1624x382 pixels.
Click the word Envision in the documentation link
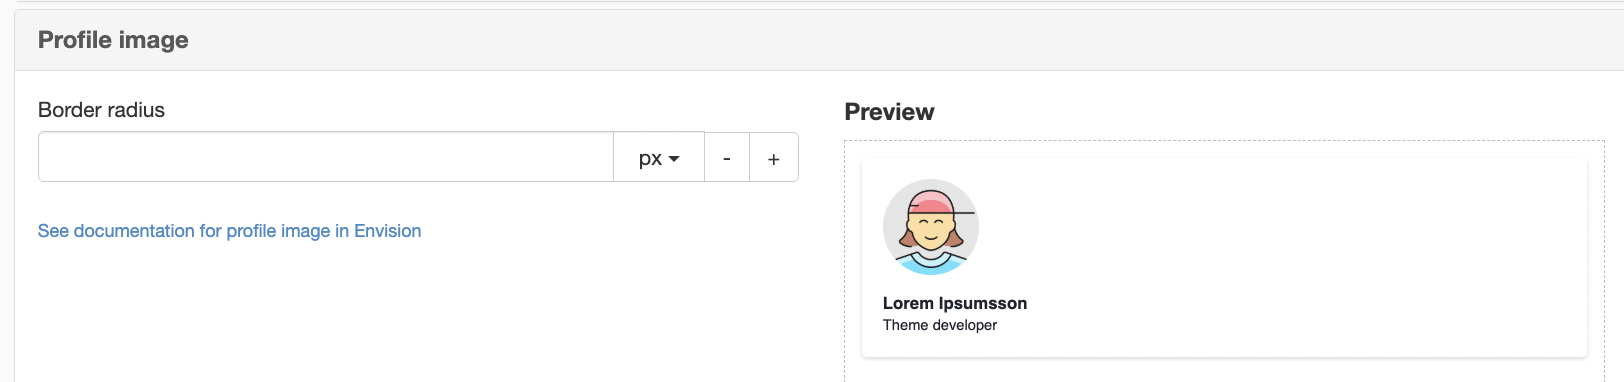[x=388, y=231]
